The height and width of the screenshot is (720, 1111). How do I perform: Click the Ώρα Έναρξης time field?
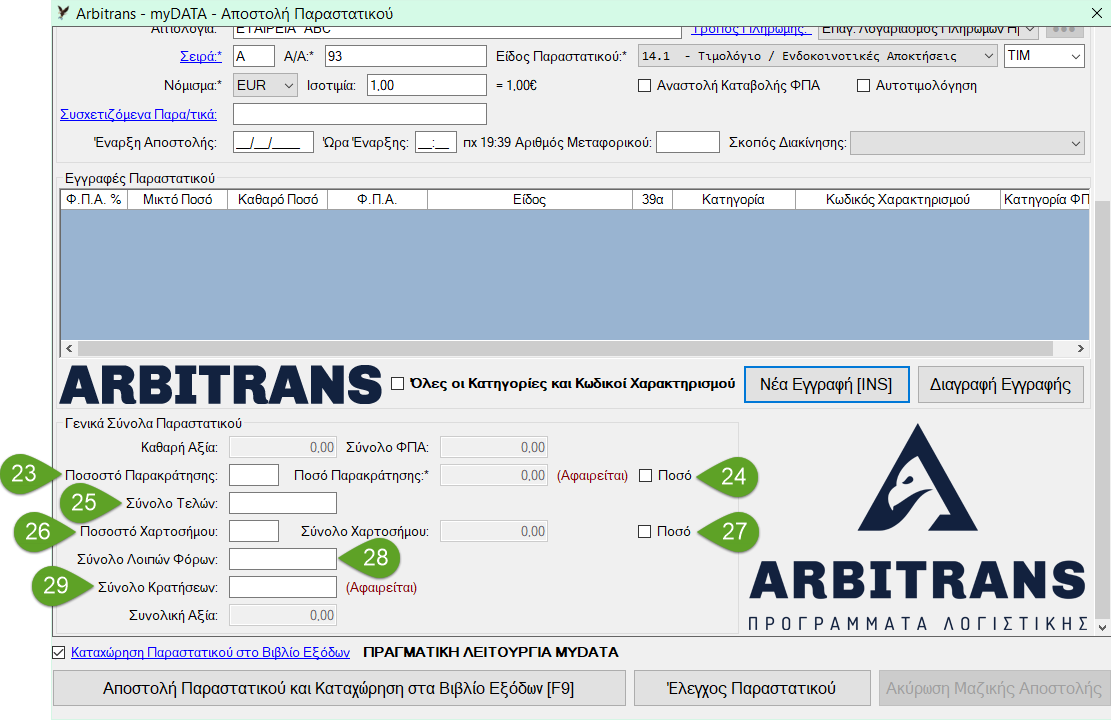pos(436,142)
